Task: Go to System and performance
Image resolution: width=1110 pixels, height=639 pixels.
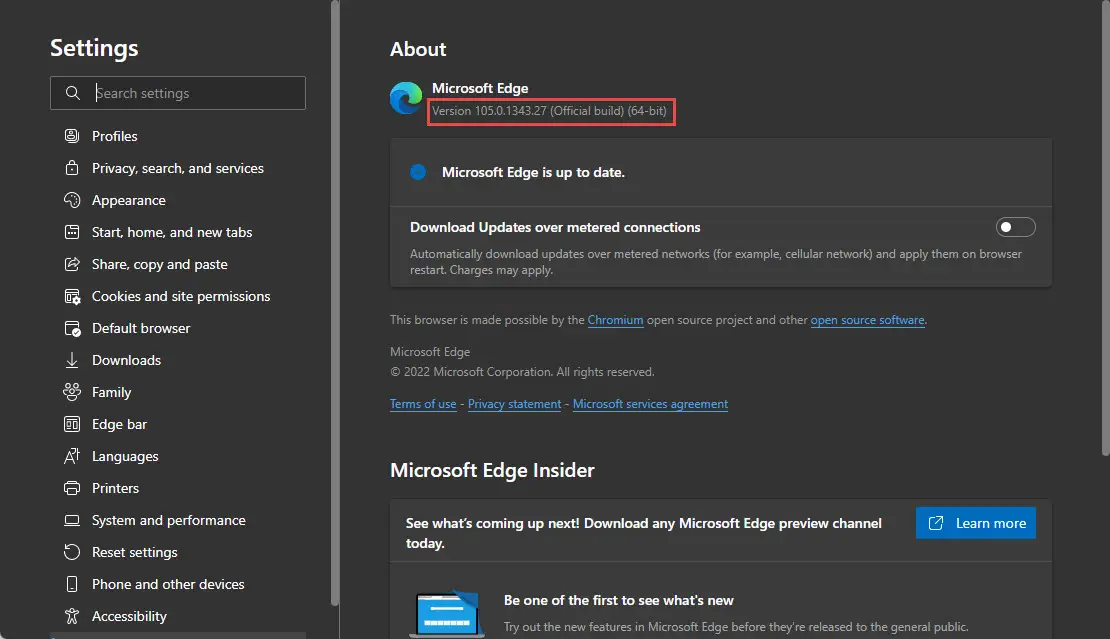Action: 168,521
